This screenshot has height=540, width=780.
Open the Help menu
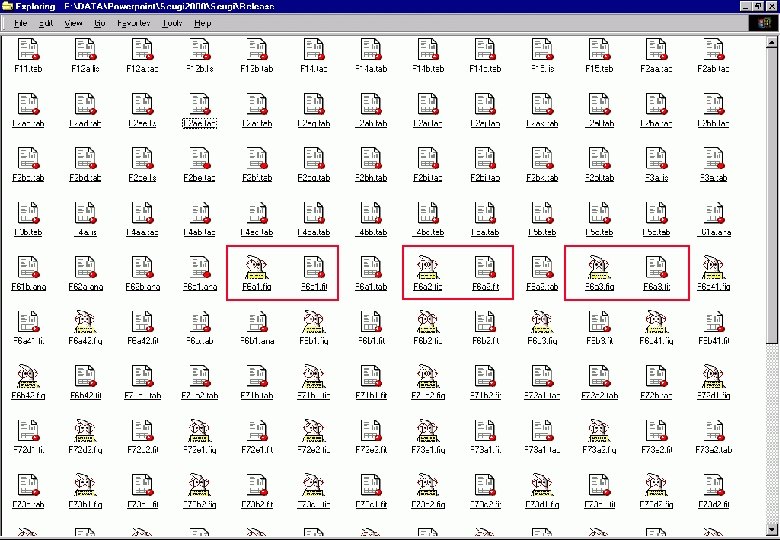[x=202, y=23]
